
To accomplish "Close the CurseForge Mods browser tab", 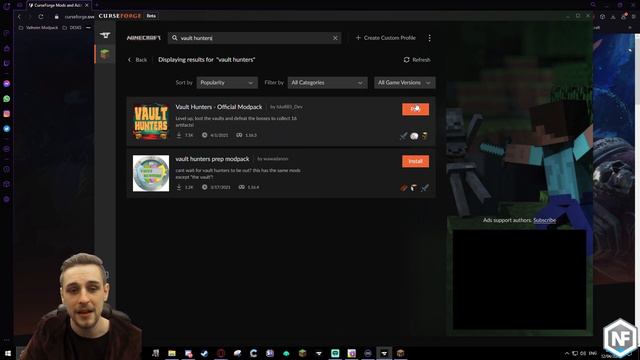I will tap(87, 5).
